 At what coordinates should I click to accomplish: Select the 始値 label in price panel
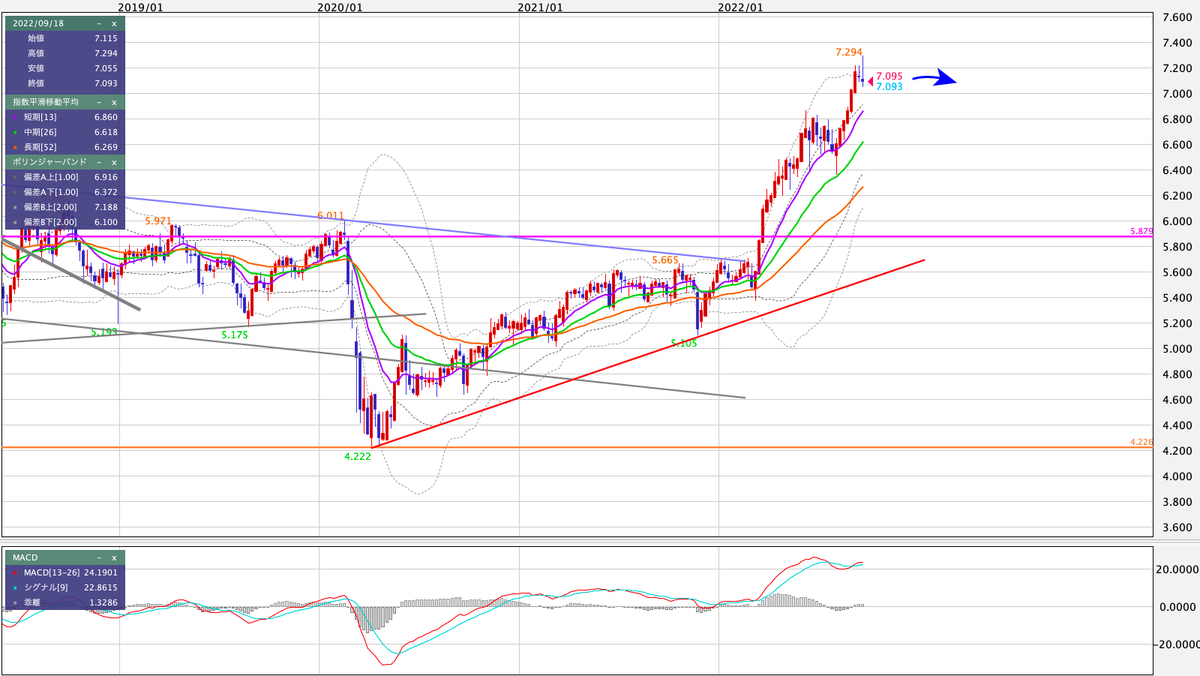[x=35, y=38]
